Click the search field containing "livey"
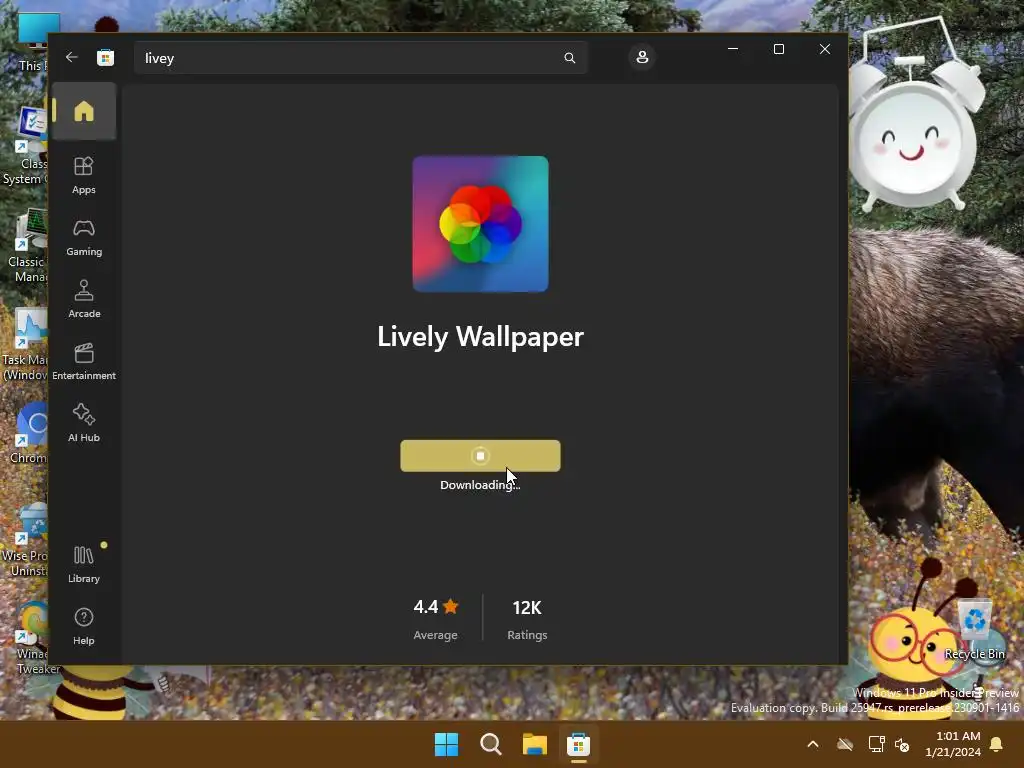This screenshot has width=1024, height=768. (x=360, y=58)
